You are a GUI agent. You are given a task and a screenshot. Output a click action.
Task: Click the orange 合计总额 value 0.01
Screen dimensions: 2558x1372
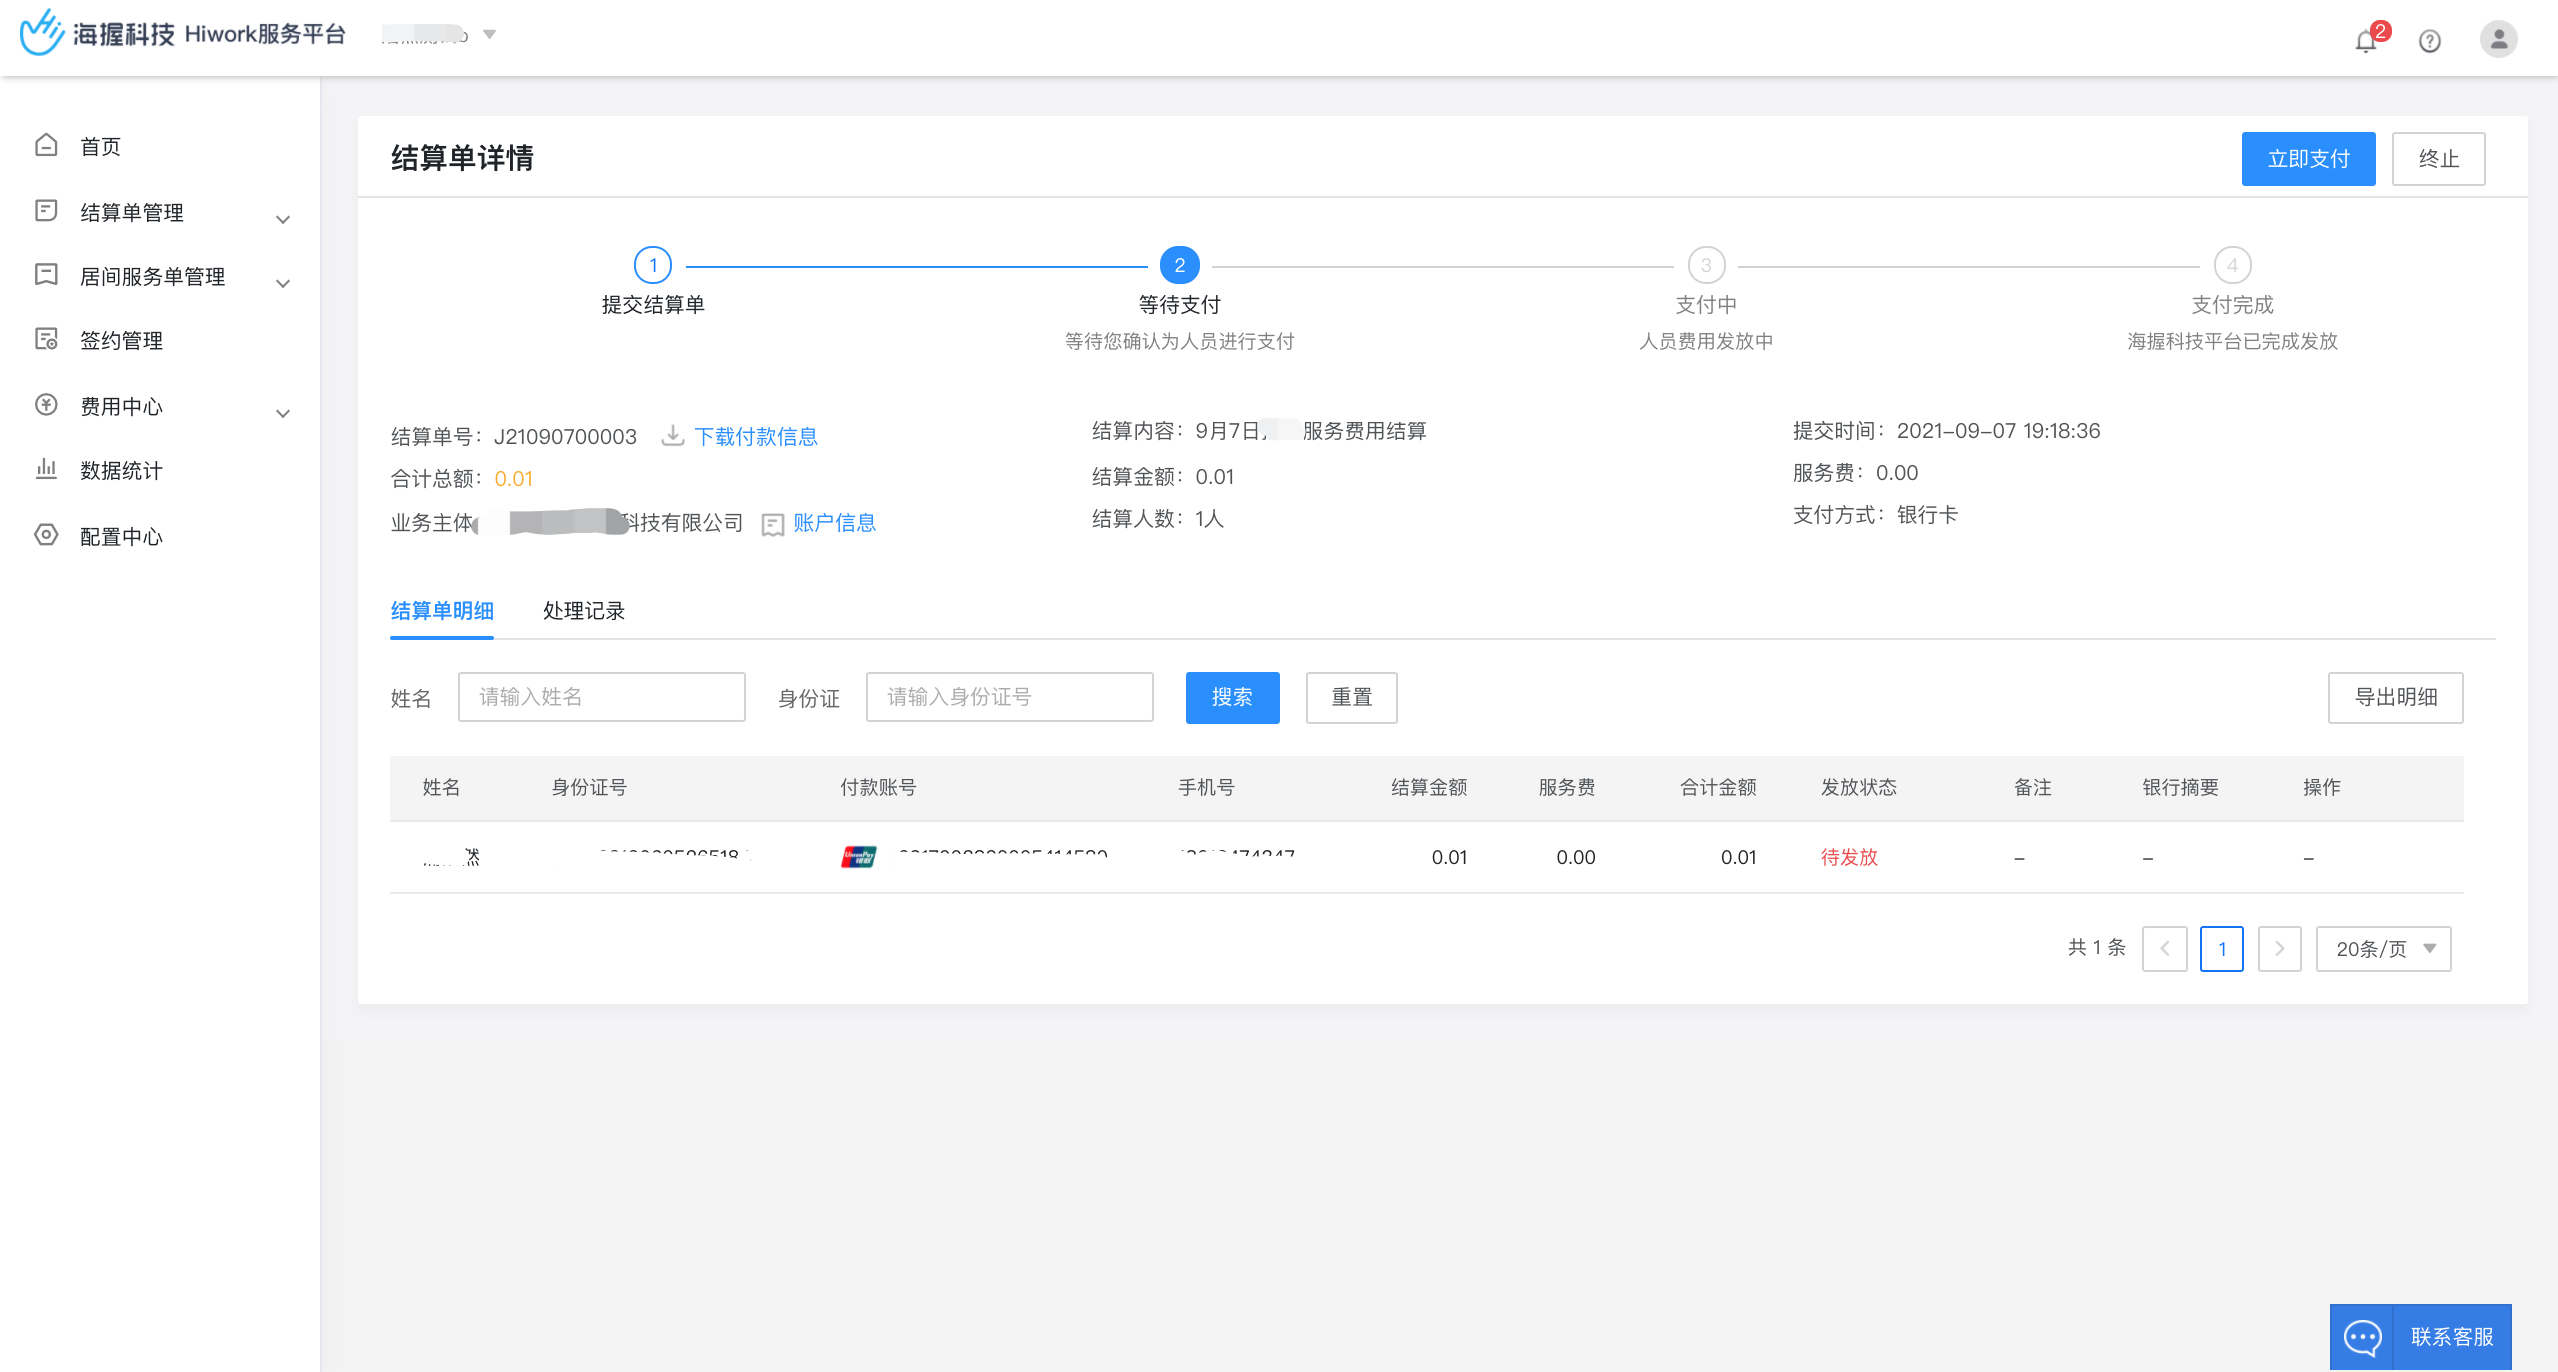(513, 479)
